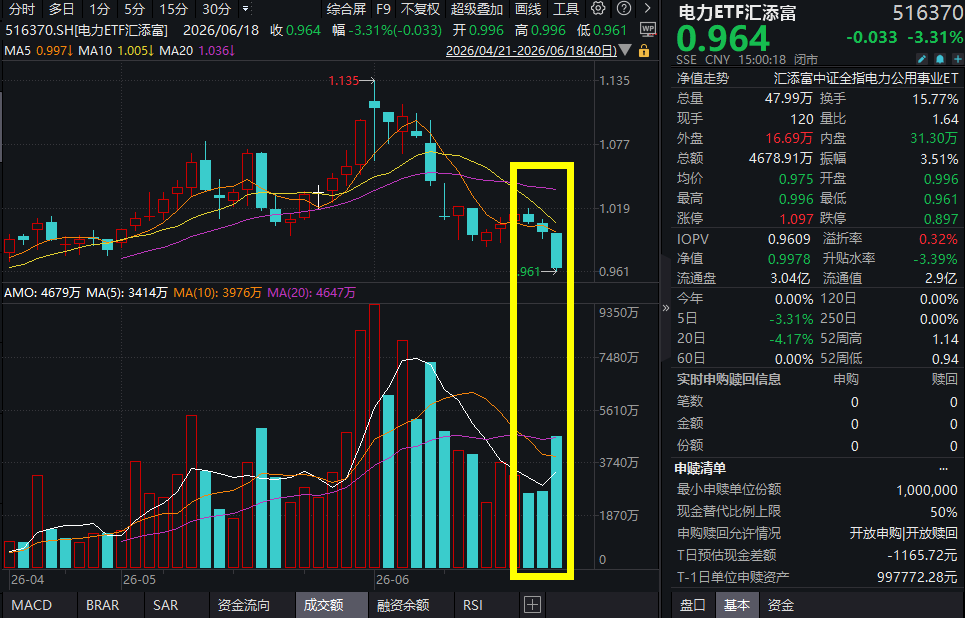Click the 总量 47.99万 value

[x=788, y=98]
